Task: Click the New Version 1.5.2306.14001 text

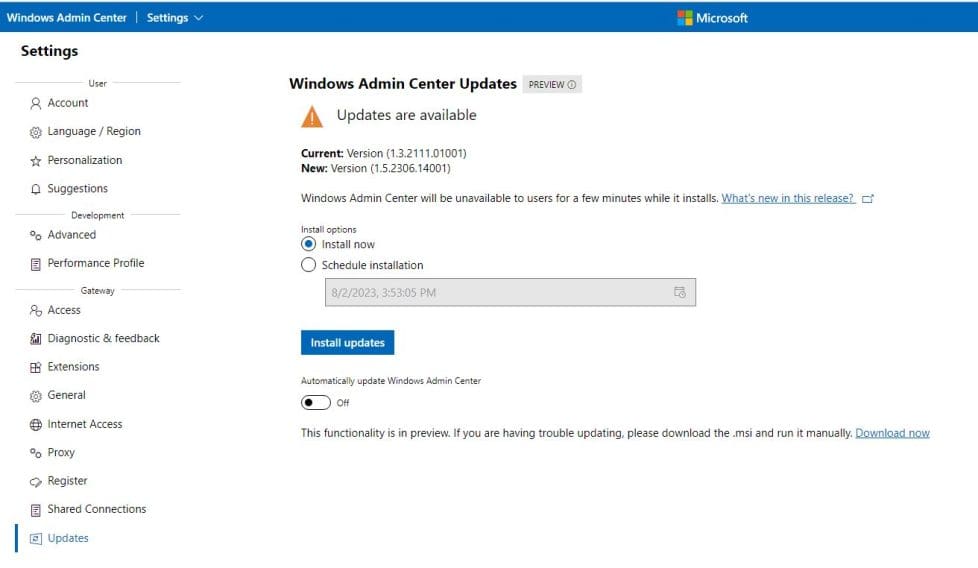Action: coord(375,168)
